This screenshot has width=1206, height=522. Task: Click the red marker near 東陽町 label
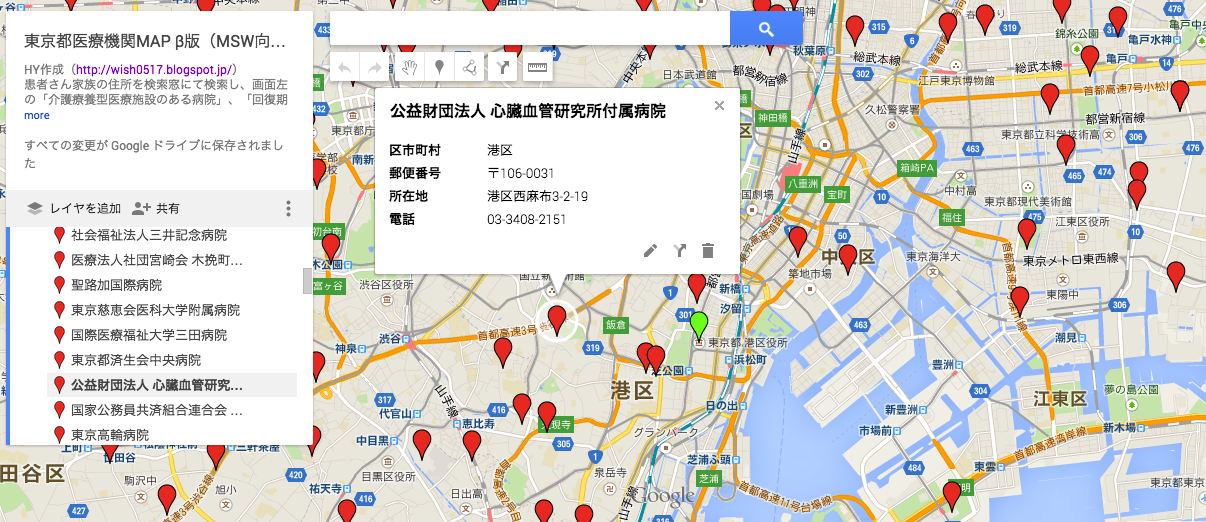pos(1019,300)
